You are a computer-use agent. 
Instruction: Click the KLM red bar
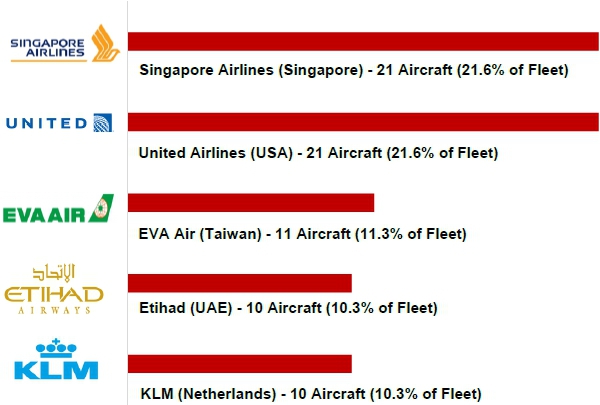(240, 363)
